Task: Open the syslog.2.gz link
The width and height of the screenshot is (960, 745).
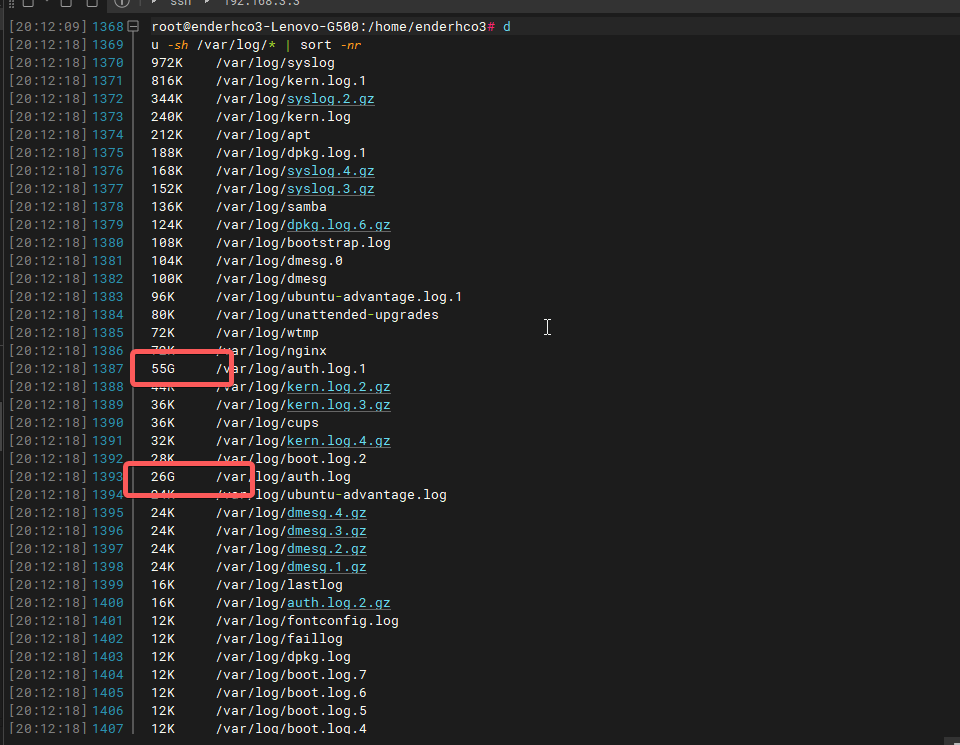Action: click(x=331, y=99)
